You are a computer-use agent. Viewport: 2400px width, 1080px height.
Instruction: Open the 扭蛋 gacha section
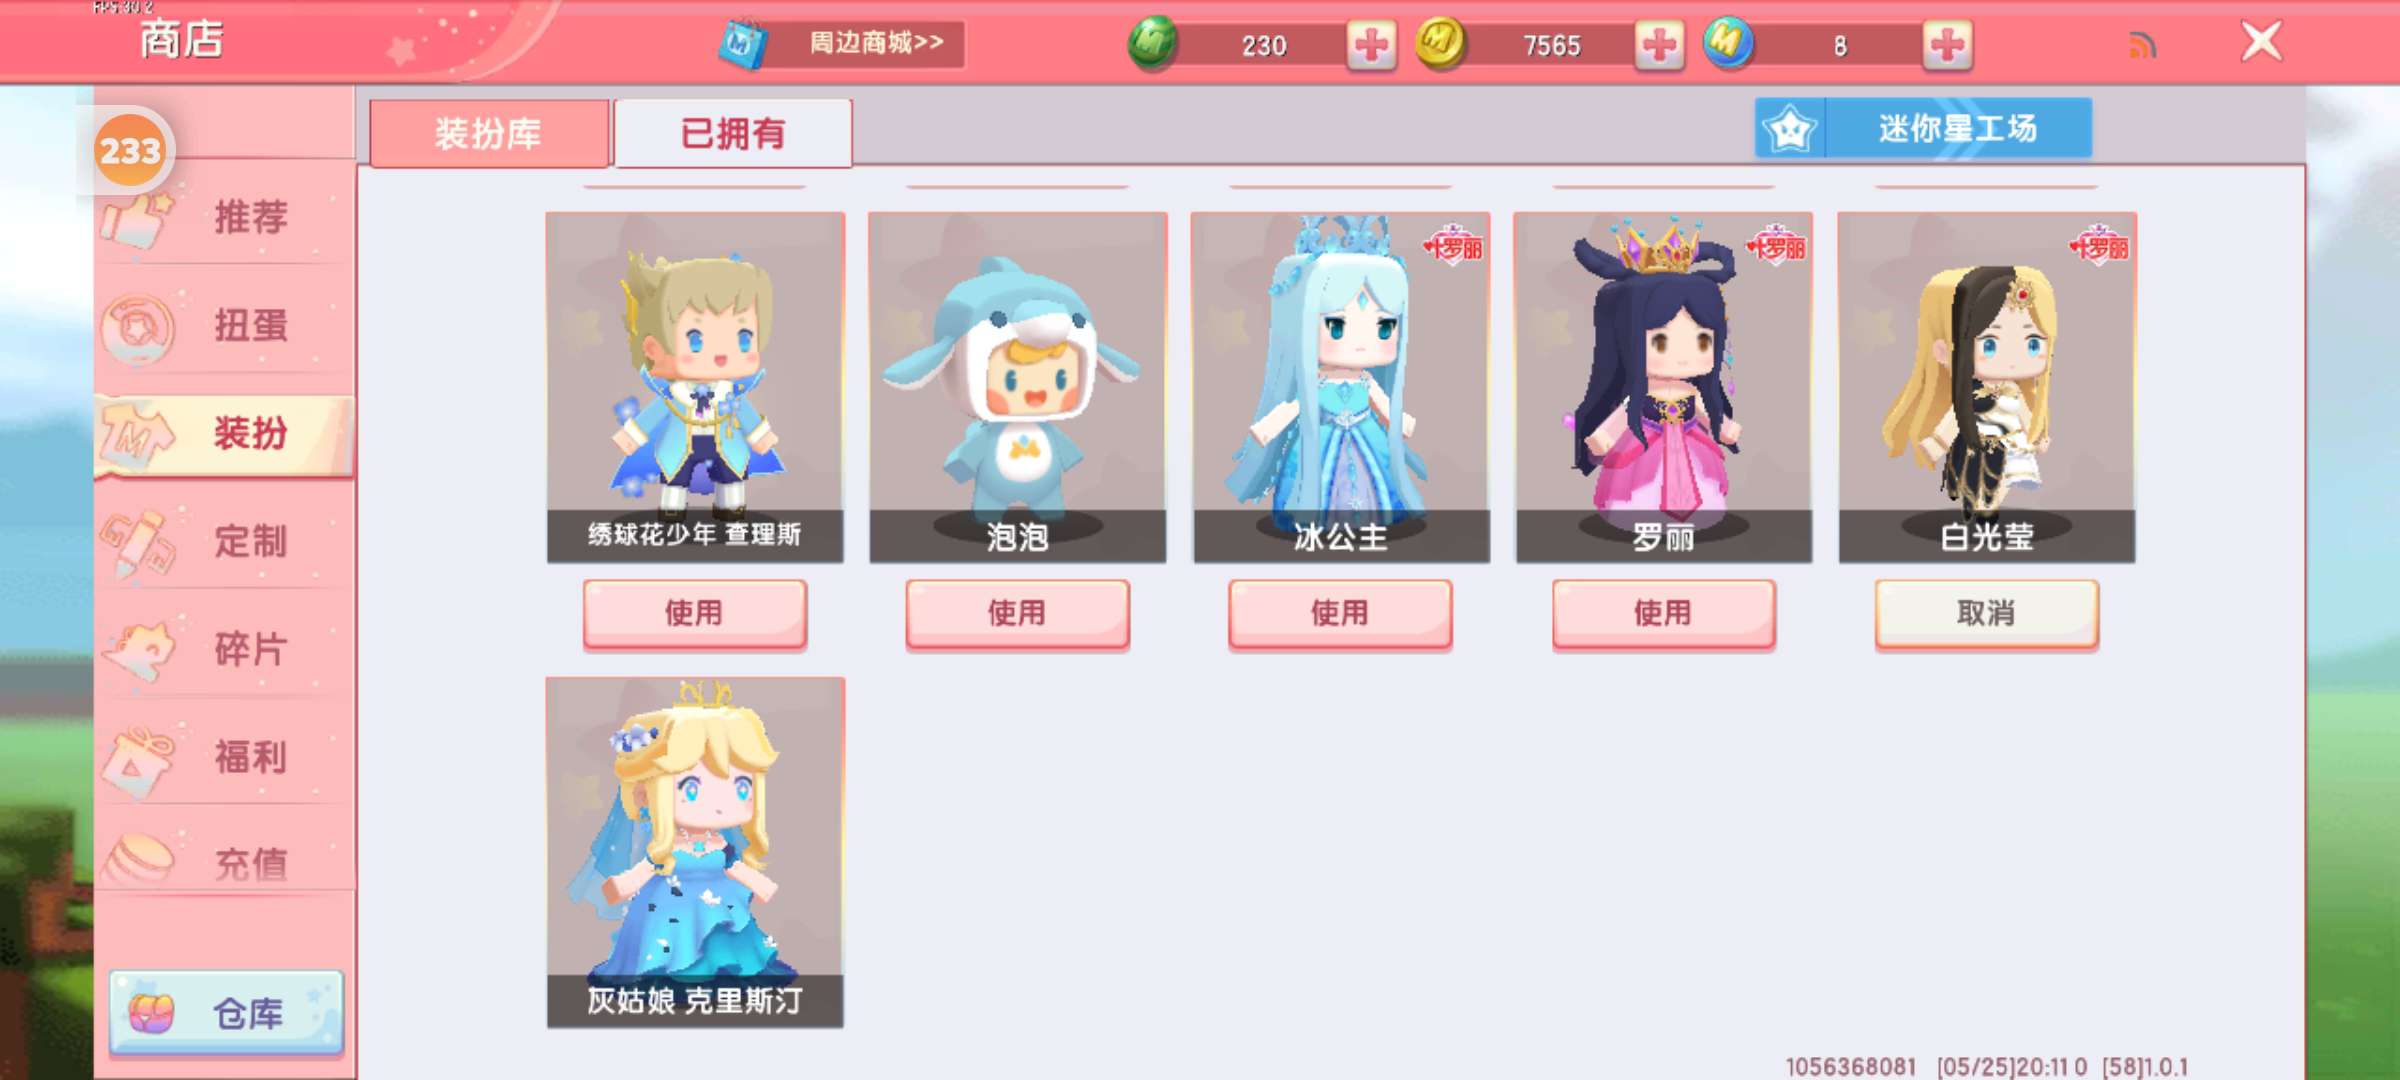point(225,325)
